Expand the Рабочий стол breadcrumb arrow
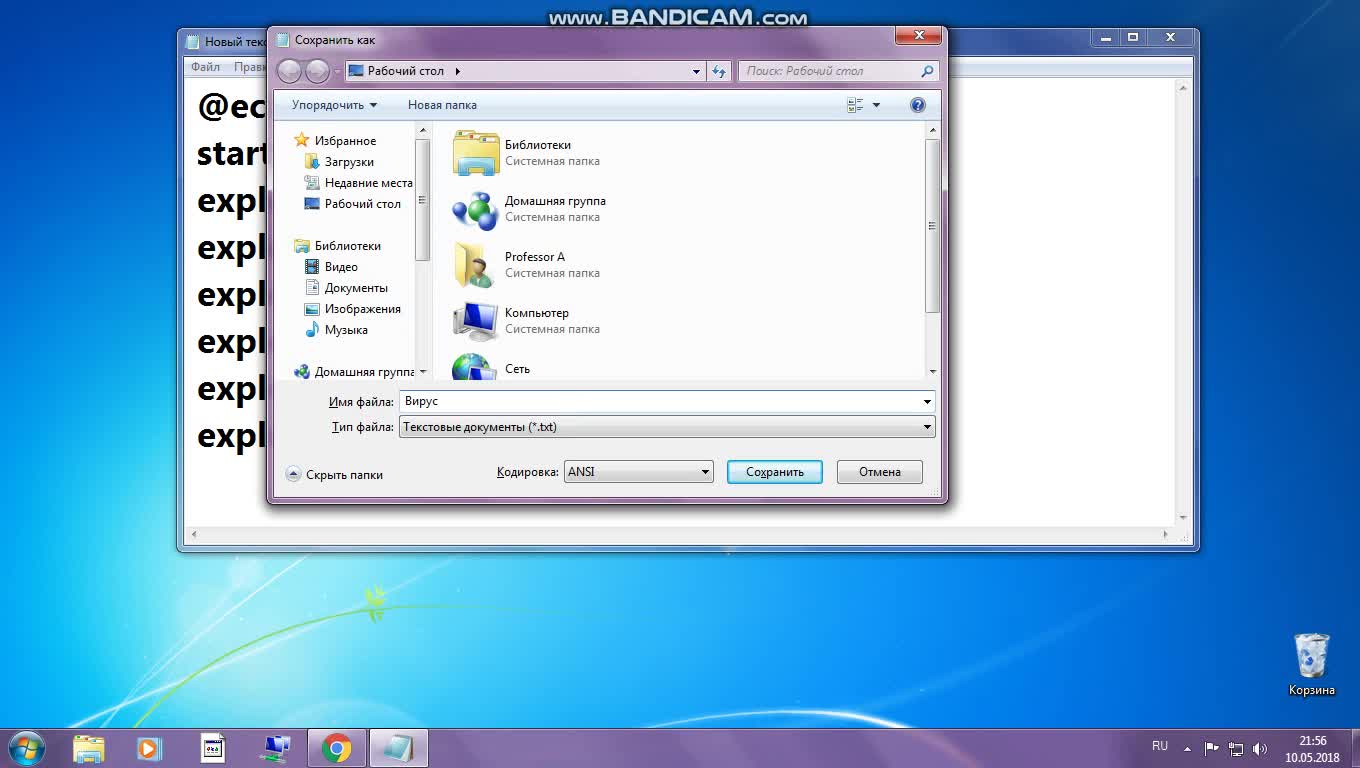 click(x=458, y=71)
